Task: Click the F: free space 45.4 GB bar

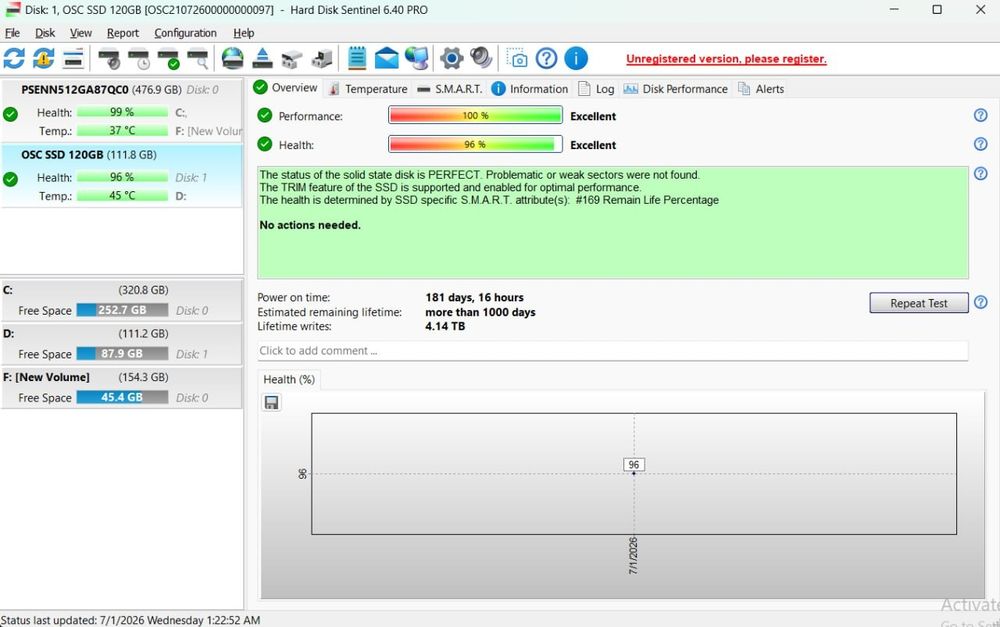Action: tap(122, 397)
